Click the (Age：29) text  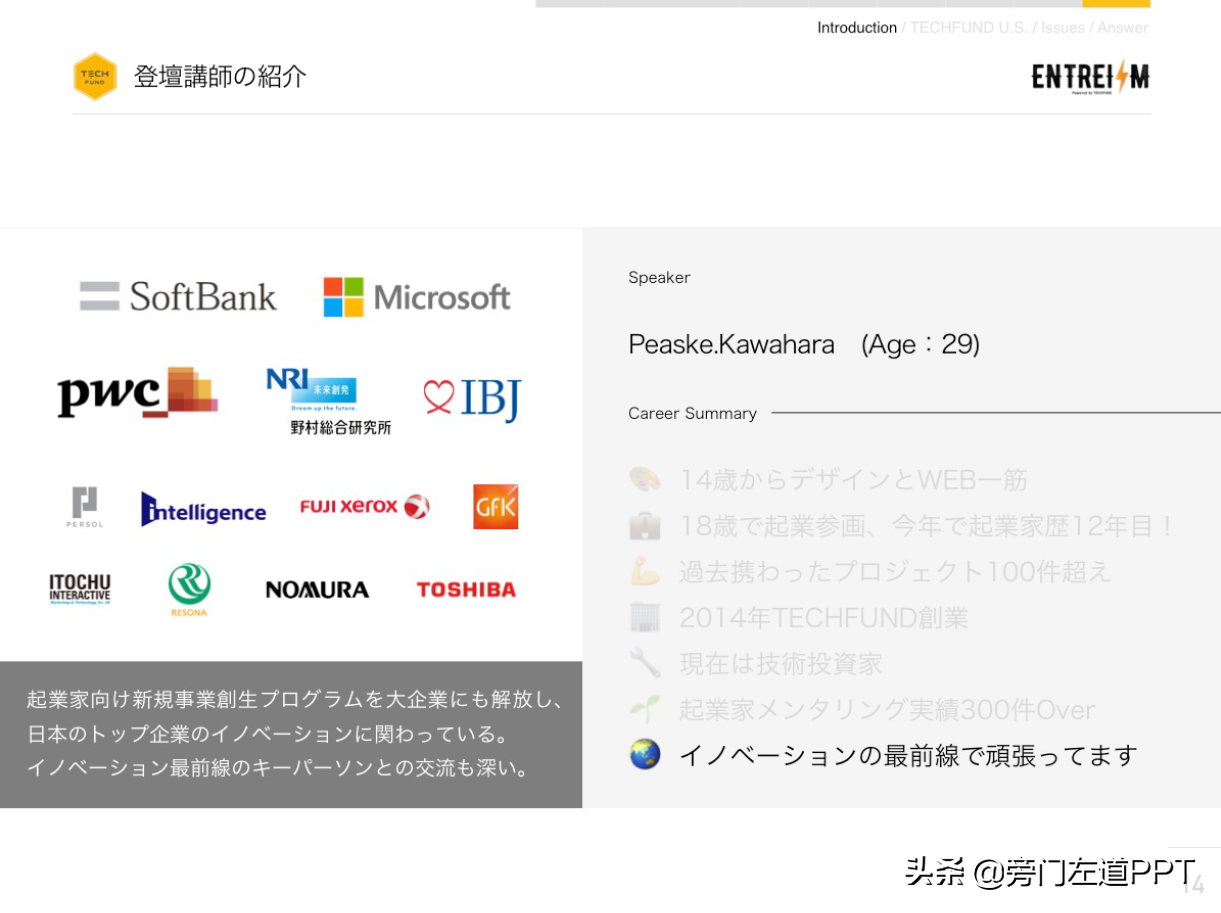[x=920, y=345]
